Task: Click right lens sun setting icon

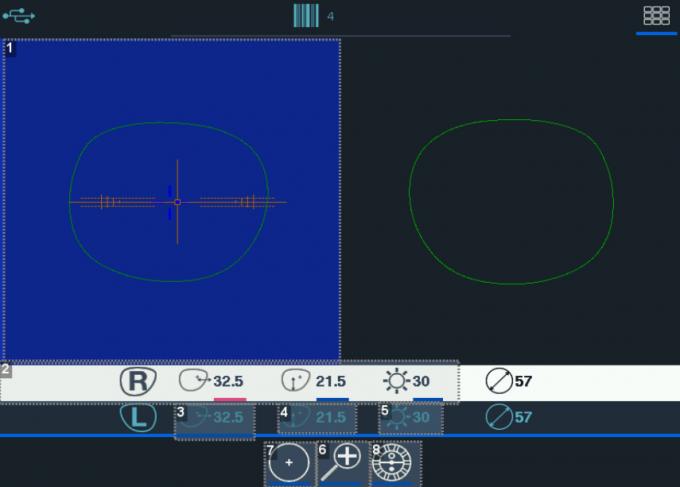Action: click(396, 381)
